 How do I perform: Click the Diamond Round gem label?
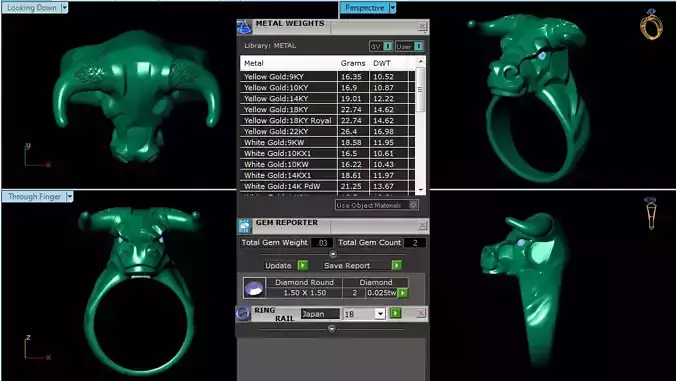(x=304, y=282)
